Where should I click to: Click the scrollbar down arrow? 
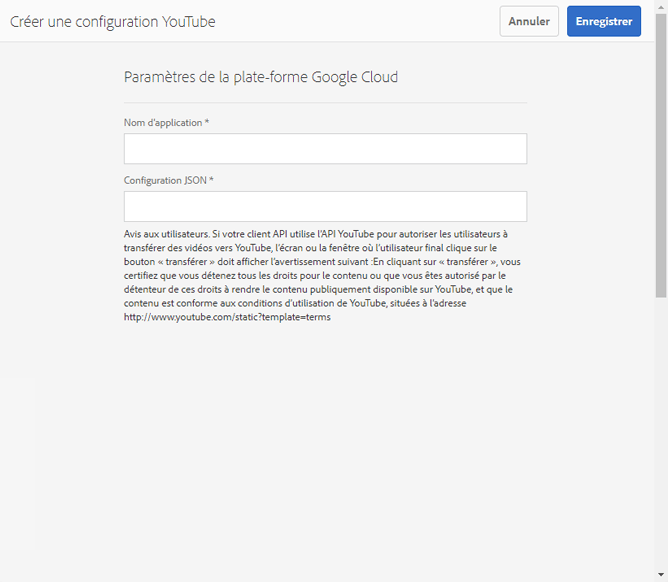(661, 575)
